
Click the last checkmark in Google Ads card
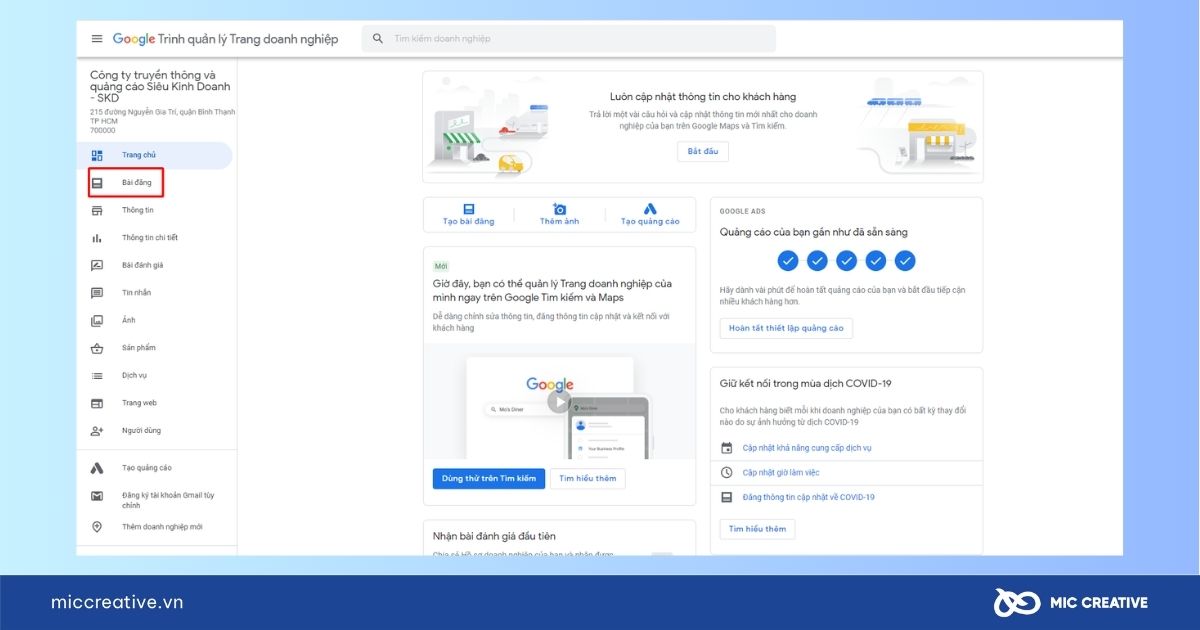pyautogui.click(x=905, y=261)
